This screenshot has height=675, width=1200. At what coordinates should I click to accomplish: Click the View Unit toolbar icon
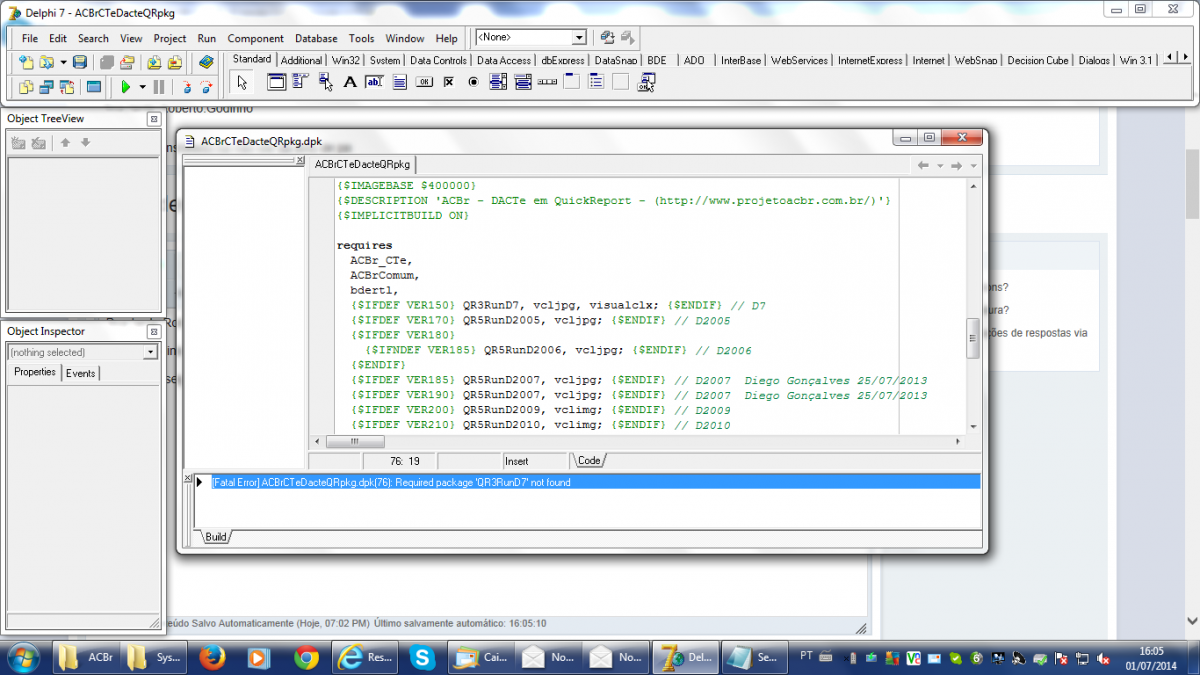coord(26,87)
